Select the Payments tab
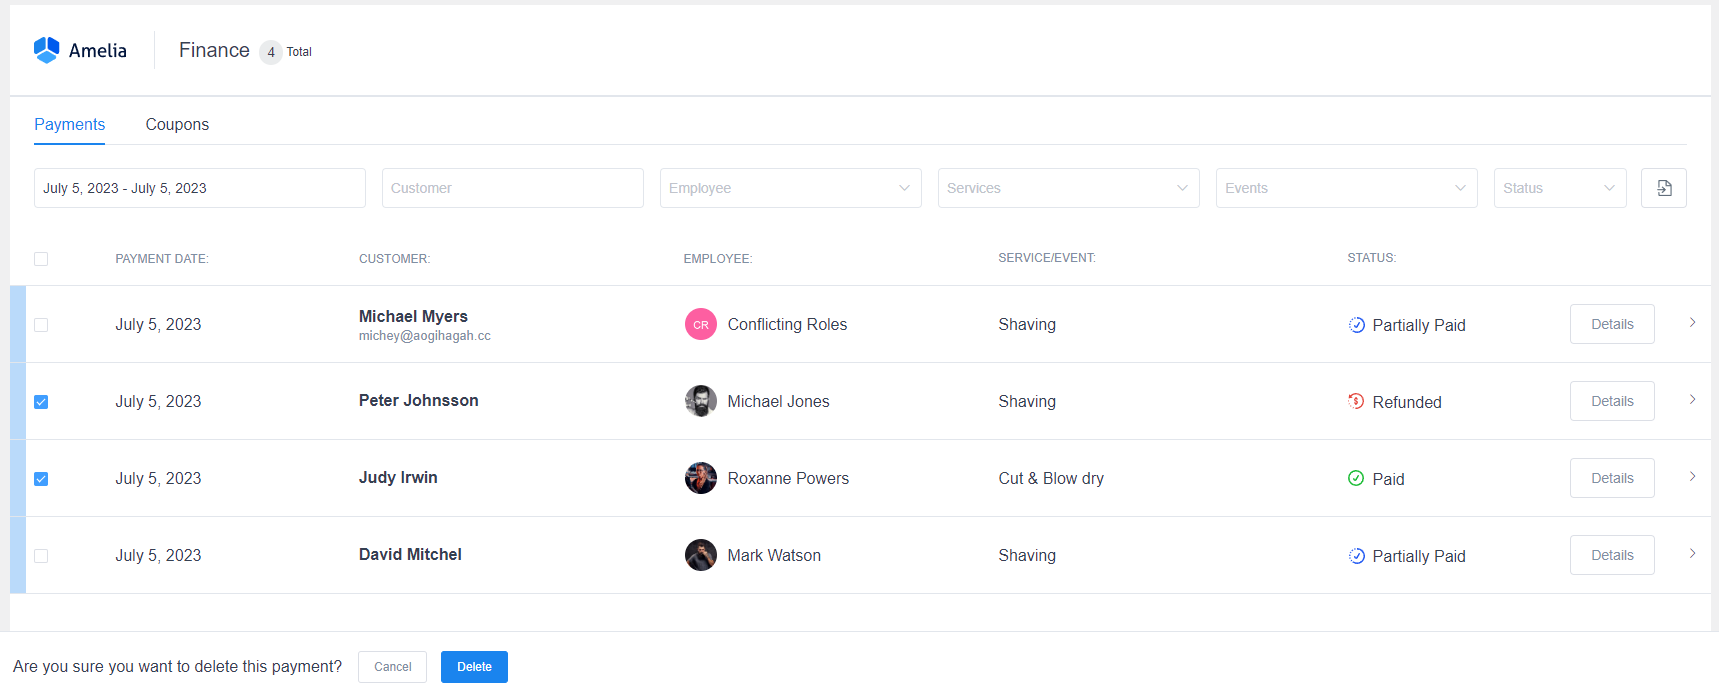Image resolution: width=1719 pixels, height=695 pixels. (69, 124)
